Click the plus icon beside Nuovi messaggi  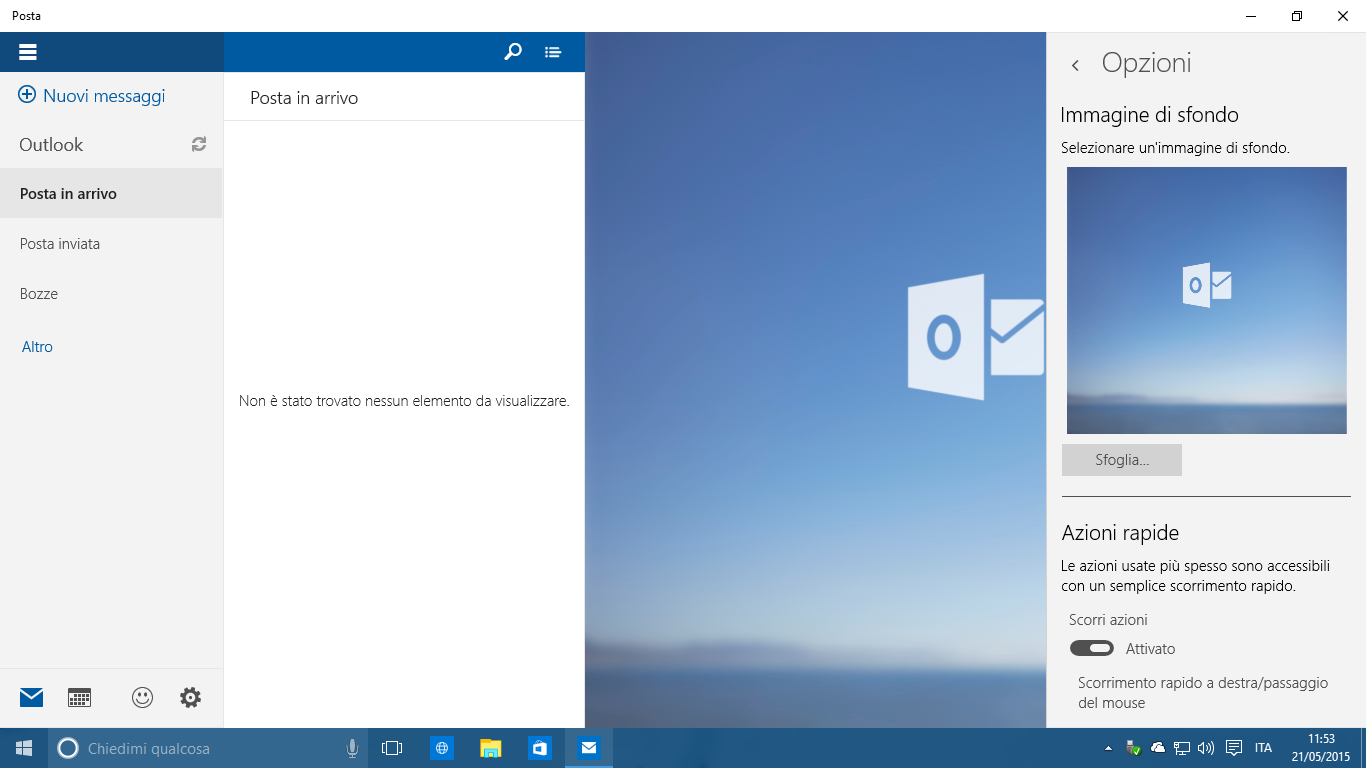click(x=27, y=96)
